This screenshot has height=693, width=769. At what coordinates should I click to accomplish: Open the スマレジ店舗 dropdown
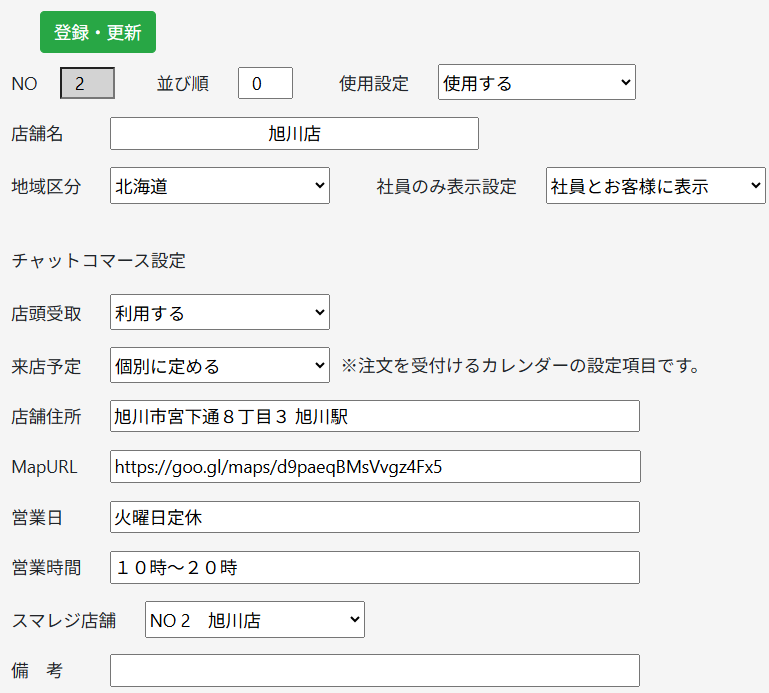tap(255, 619)
